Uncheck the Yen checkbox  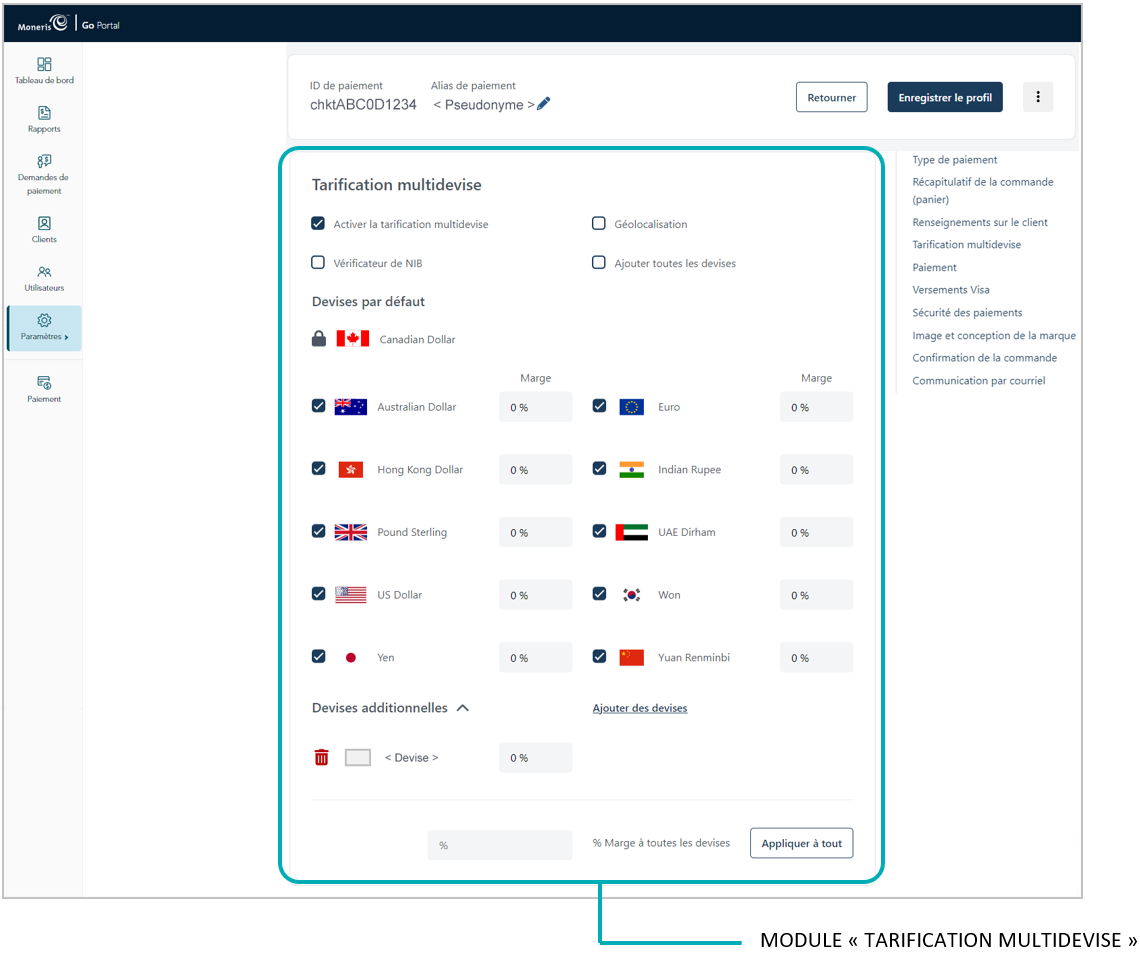pyautogui.click(x=318, y=656)
